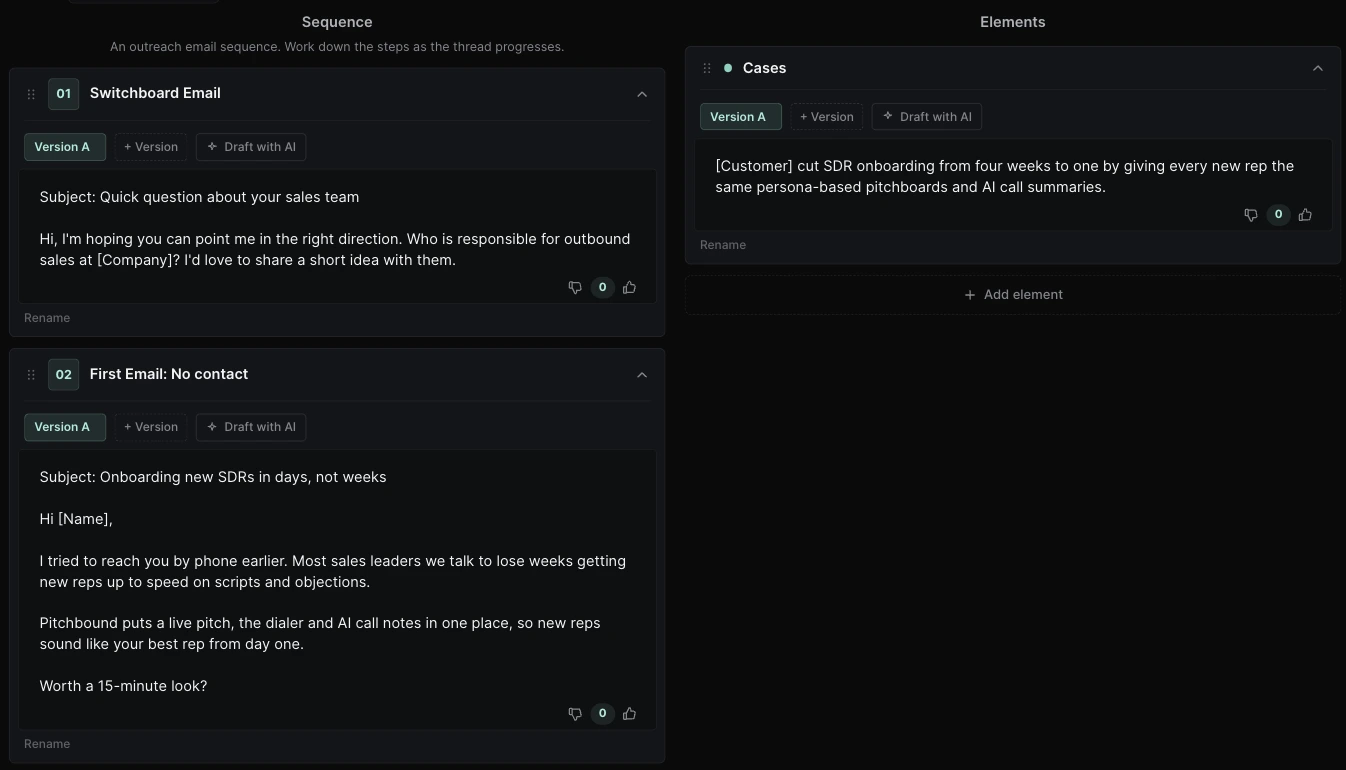Click the First Email: No contact title
The width and height of the screenshot is (1346, 770).
tap(169, 374)
